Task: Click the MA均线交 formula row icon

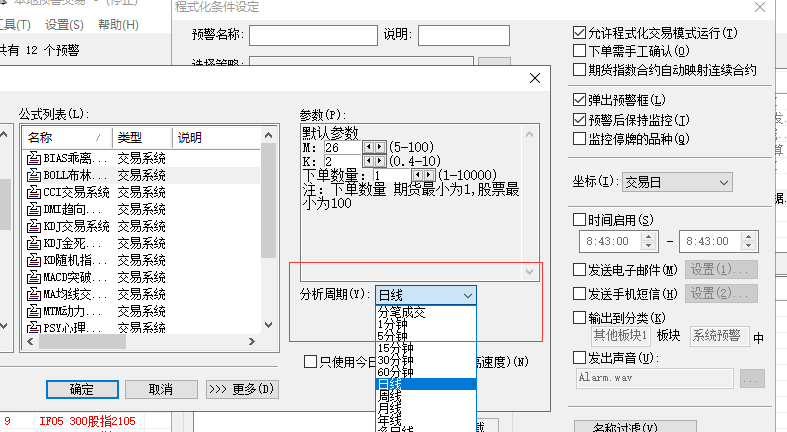Action: tap(34, 294)
